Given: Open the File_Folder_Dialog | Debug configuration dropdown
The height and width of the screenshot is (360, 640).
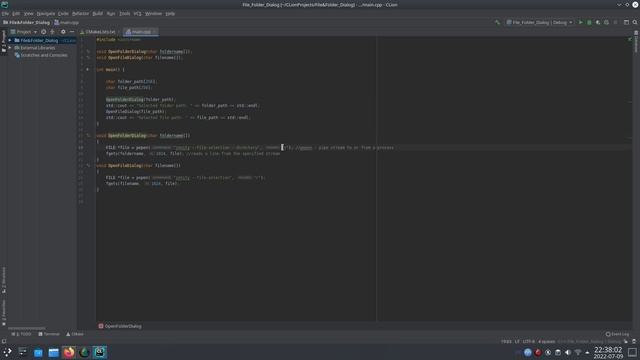Looking at the screenshot, I should (x=540, y=22).
